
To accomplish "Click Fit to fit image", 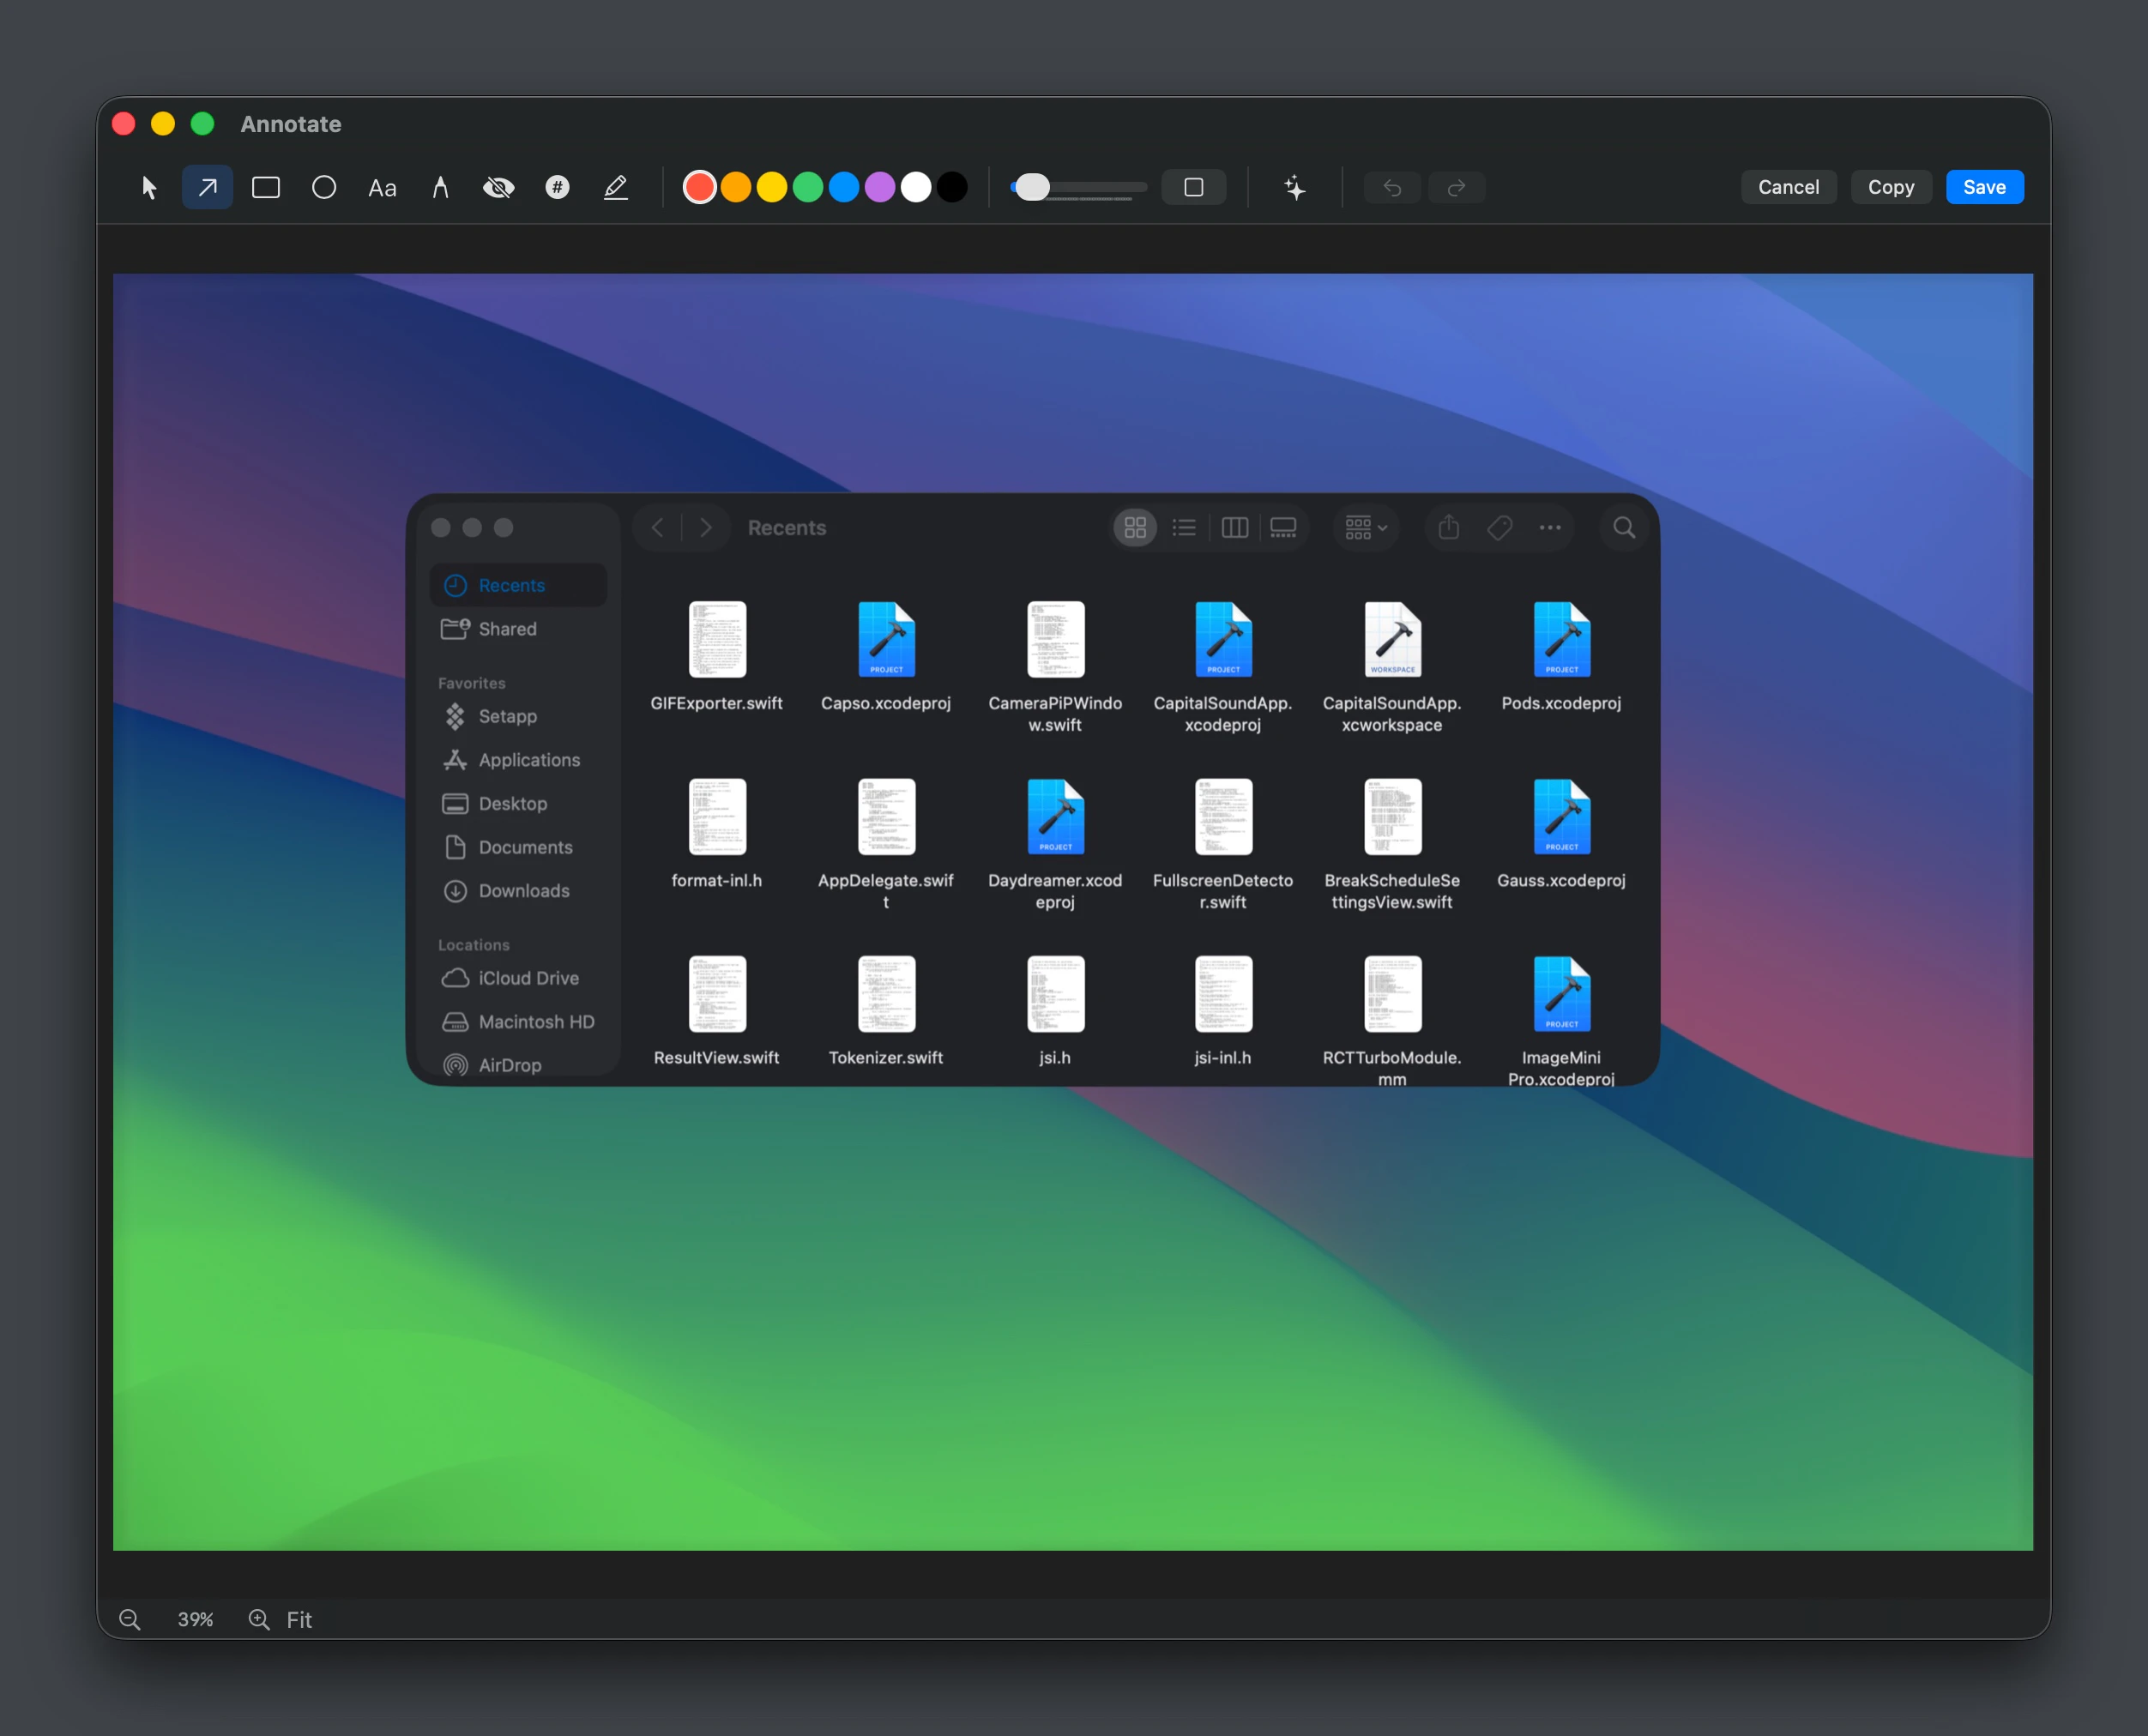I will (299, 1619).
